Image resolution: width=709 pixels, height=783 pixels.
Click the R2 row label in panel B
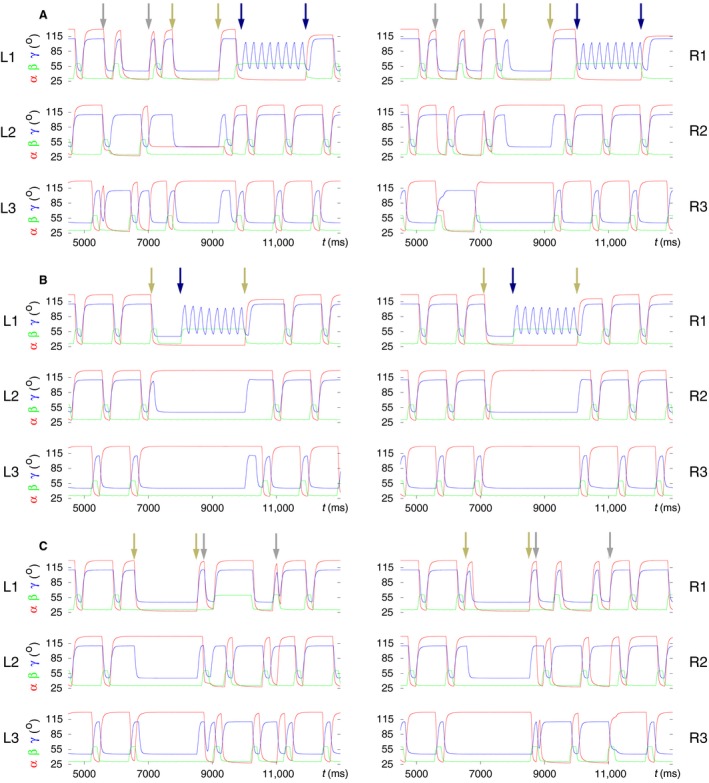(x=698, y=396)
